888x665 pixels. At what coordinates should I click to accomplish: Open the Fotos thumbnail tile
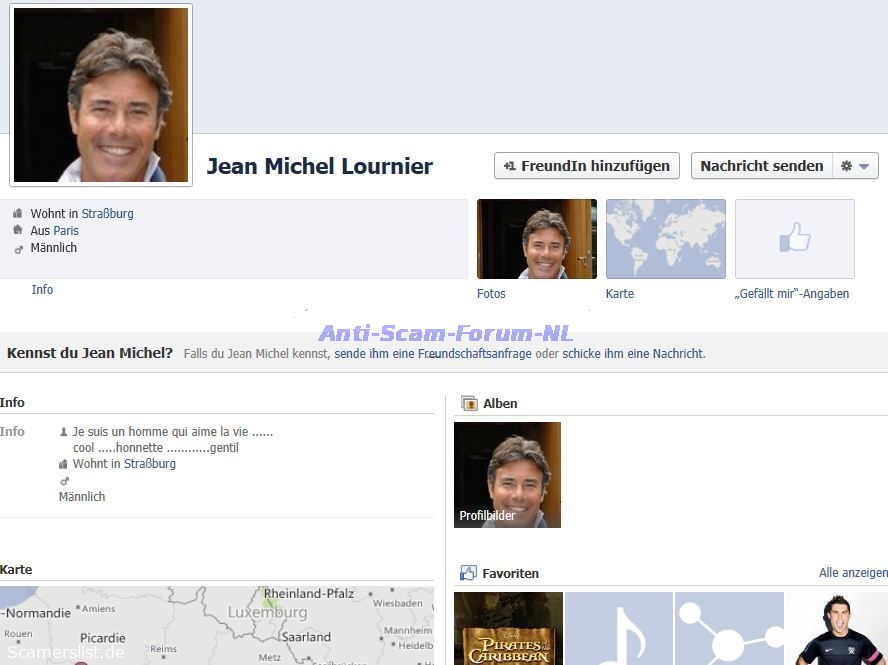536,239
